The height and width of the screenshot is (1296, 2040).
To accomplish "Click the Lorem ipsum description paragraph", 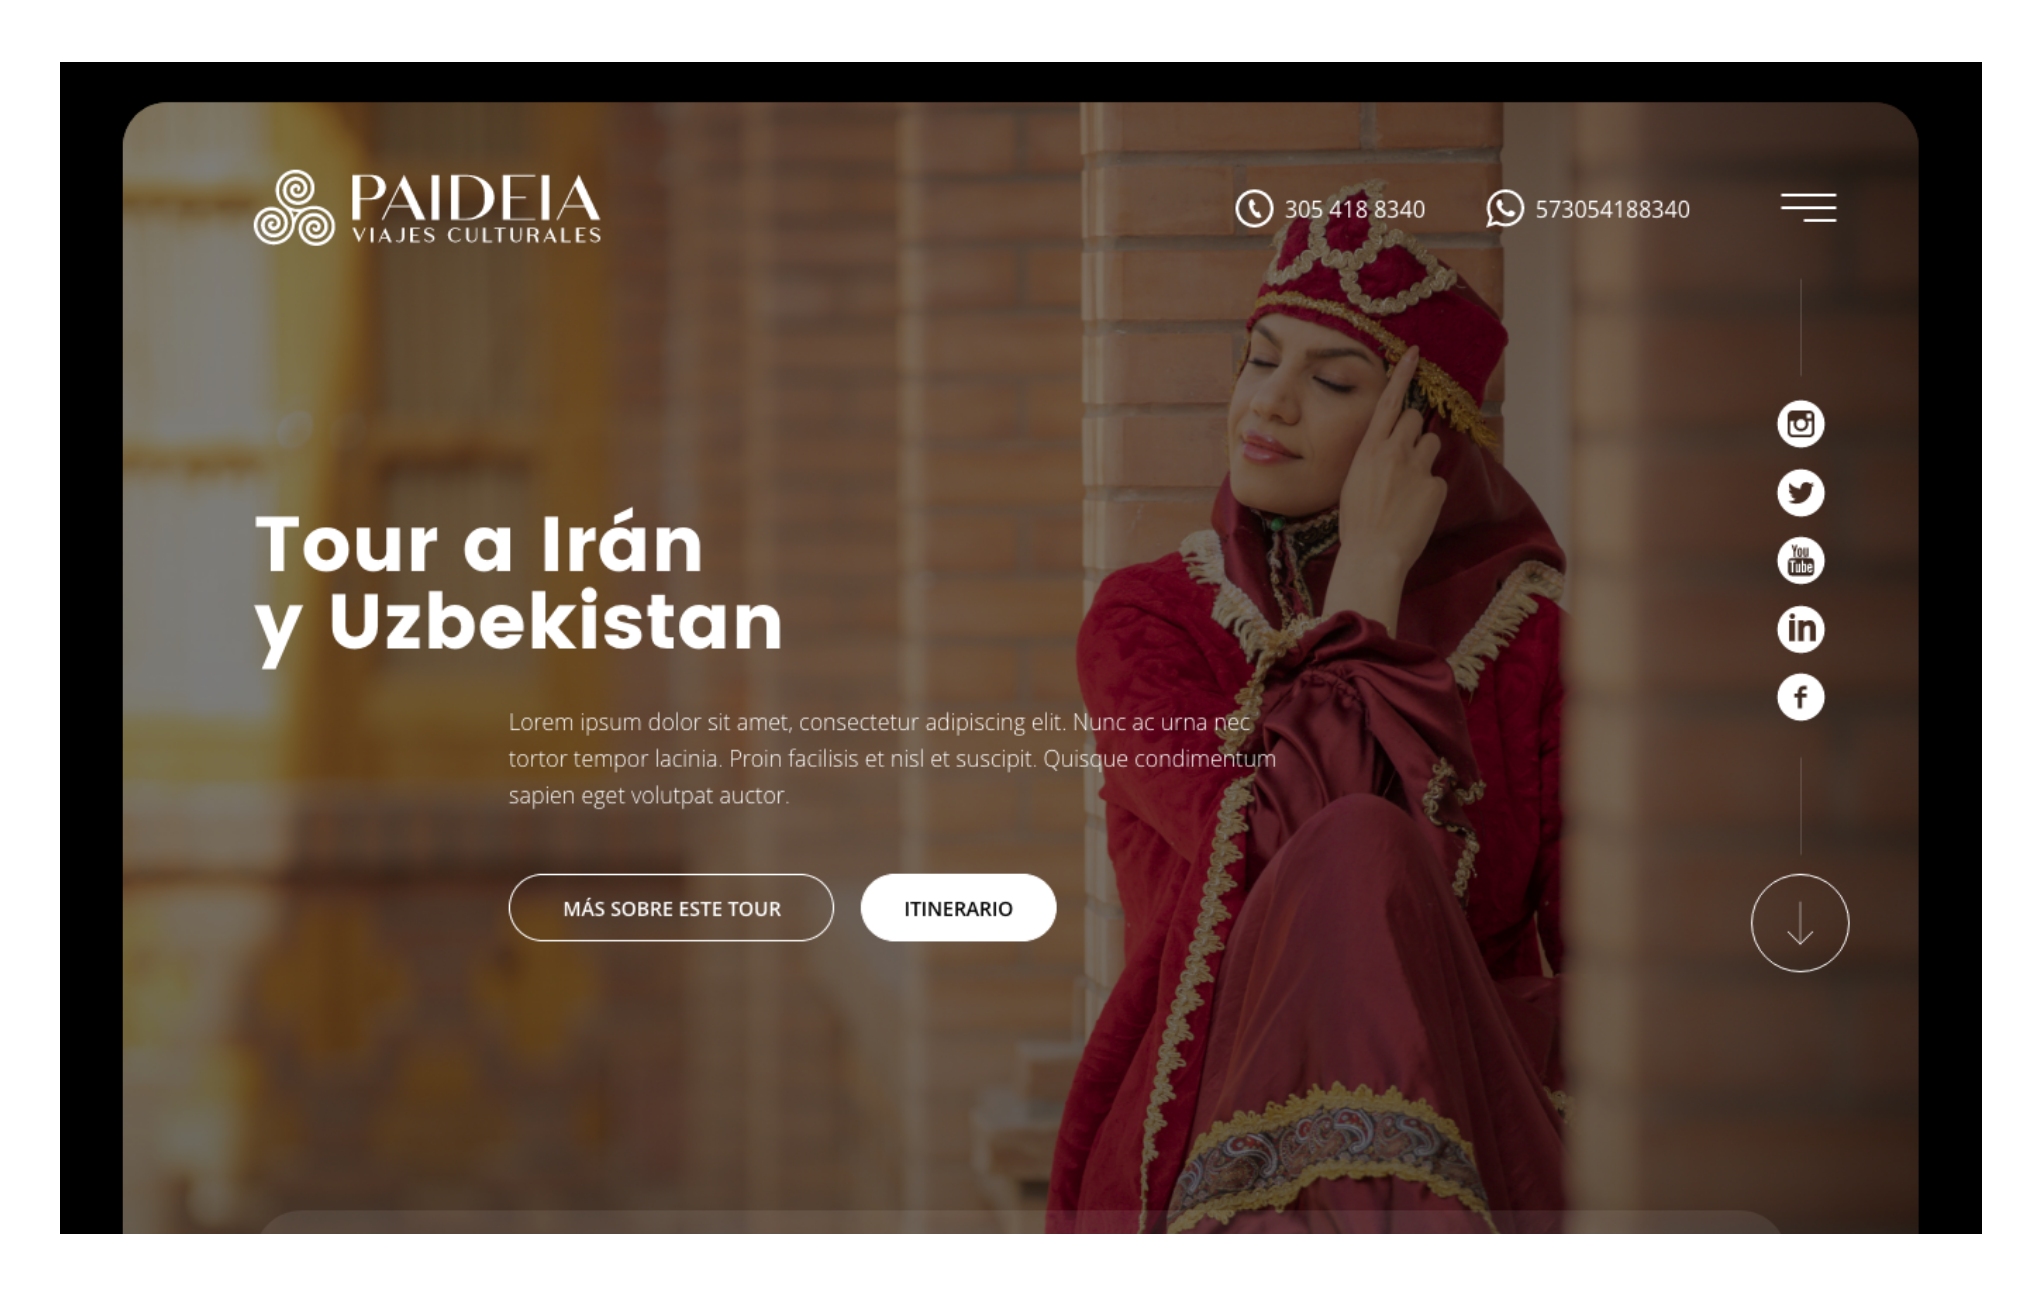I will click(x=892, y=759).
